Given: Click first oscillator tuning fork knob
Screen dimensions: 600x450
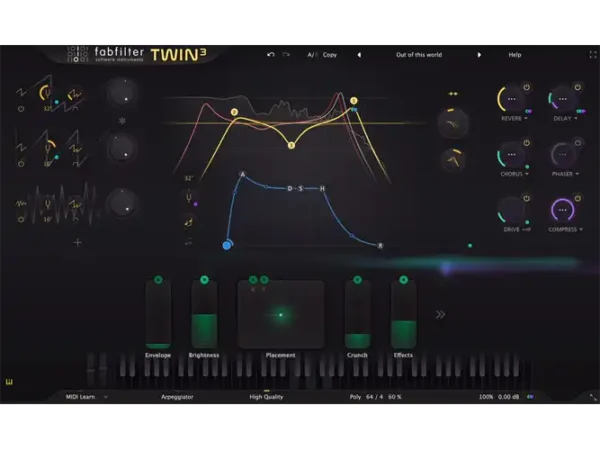Looking at the screenshot, I should (47, 93).
